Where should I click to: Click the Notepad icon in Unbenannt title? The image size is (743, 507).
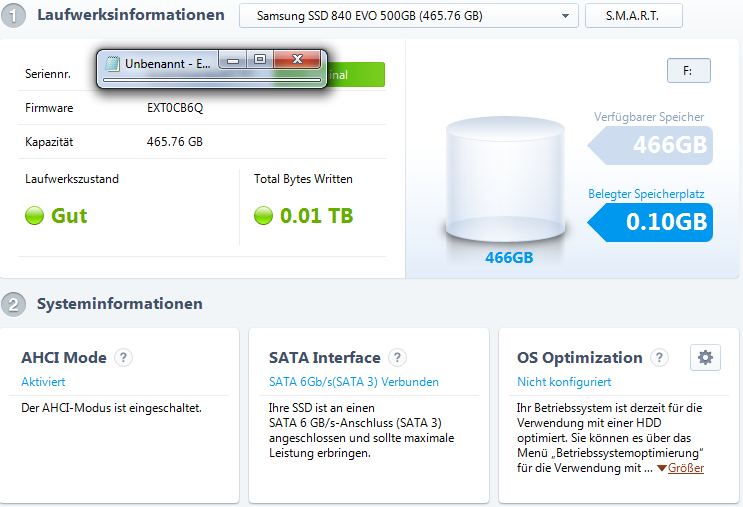(x=112, y=63)
